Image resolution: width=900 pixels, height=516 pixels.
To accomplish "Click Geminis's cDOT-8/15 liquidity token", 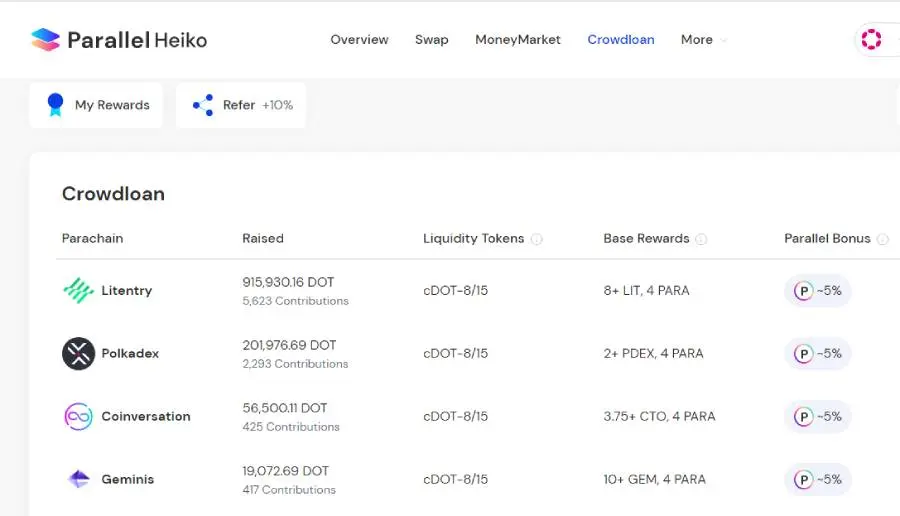I will point(456,479).
